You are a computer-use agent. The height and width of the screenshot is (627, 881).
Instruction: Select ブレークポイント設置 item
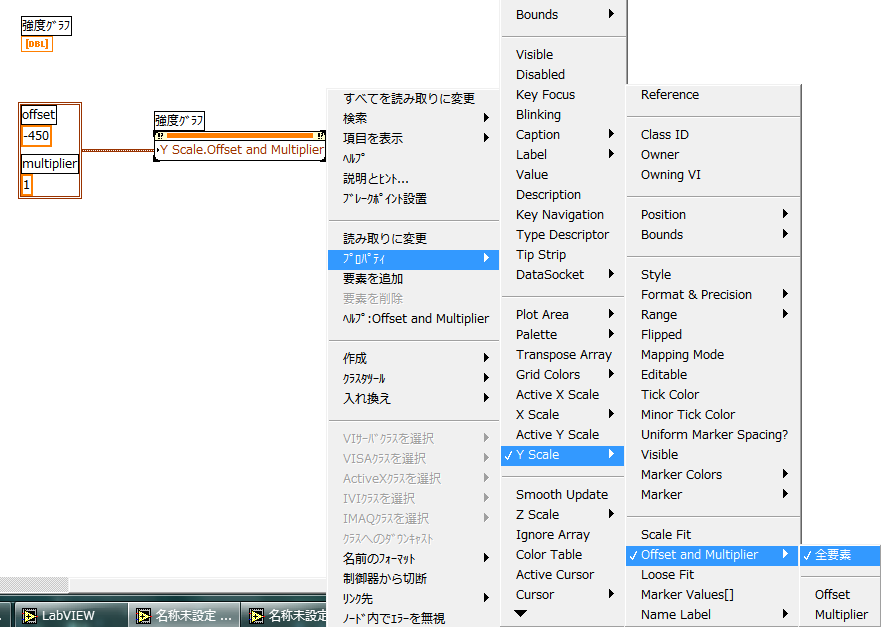[414, 198]
